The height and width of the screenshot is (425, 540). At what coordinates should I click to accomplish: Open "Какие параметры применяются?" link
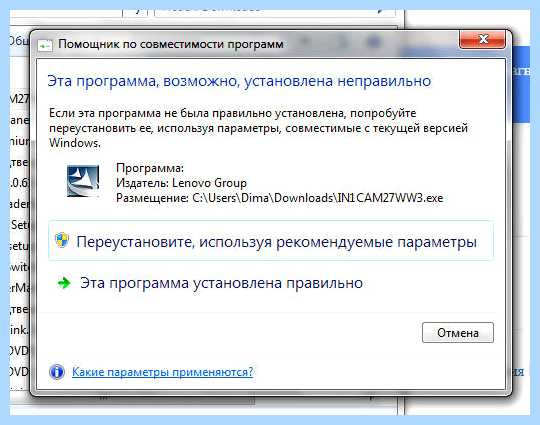pos(162,372)
